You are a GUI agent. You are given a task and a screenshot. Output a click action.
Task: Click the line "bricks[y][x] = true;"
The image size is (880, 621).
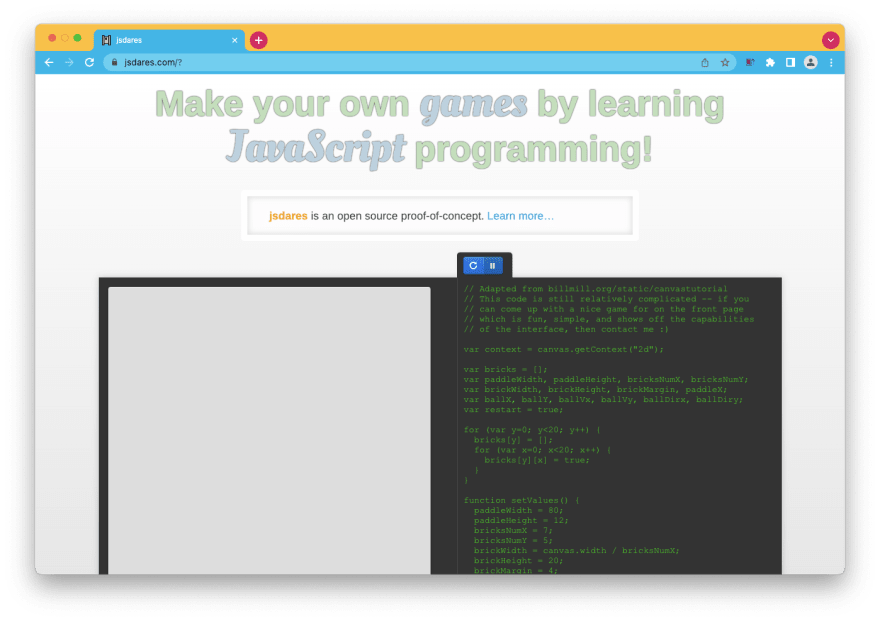[537, 459]
